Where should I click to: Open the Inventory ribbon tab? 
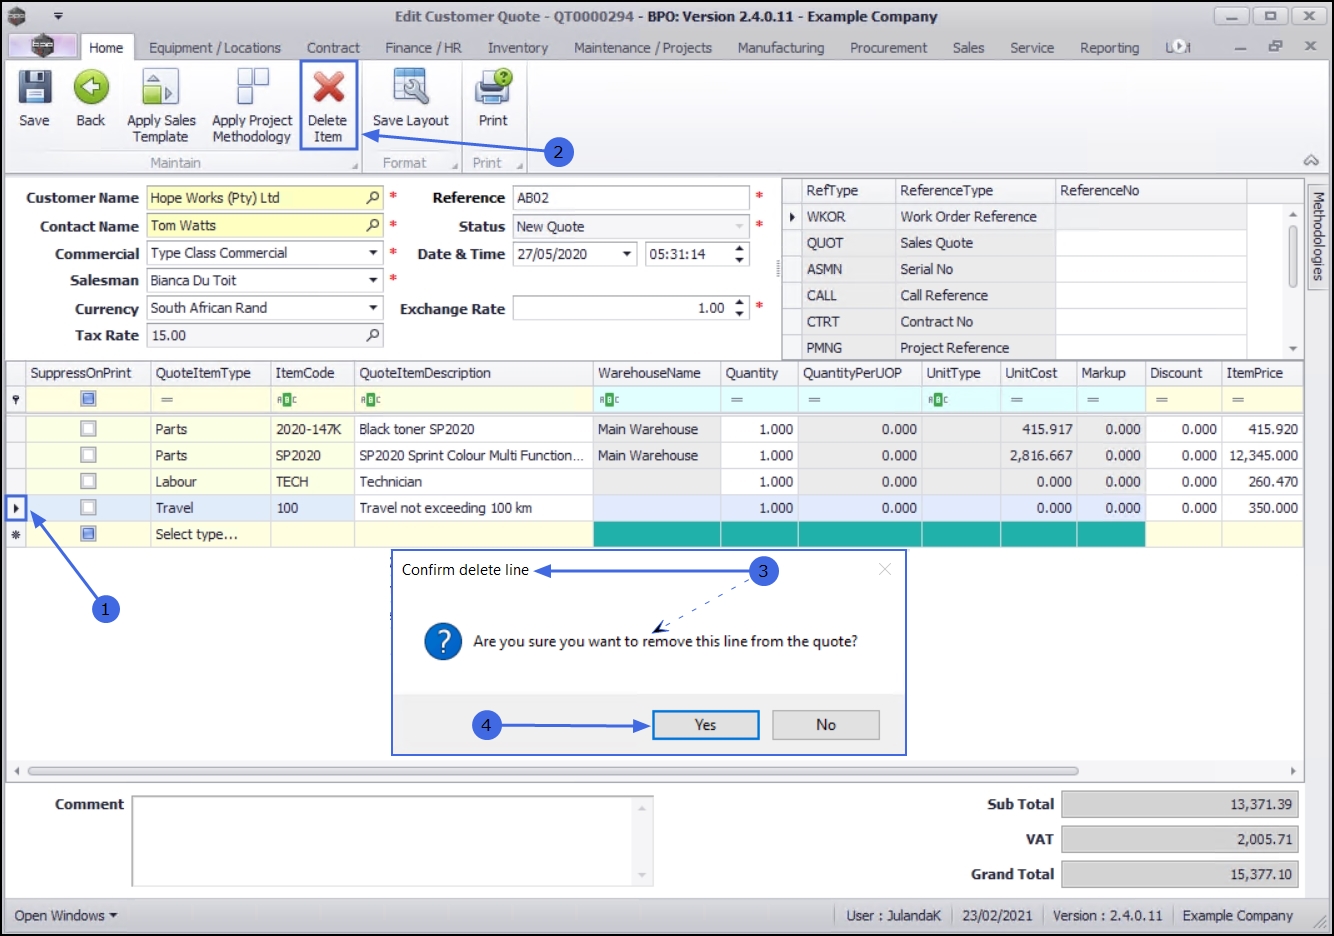(517, 48)
